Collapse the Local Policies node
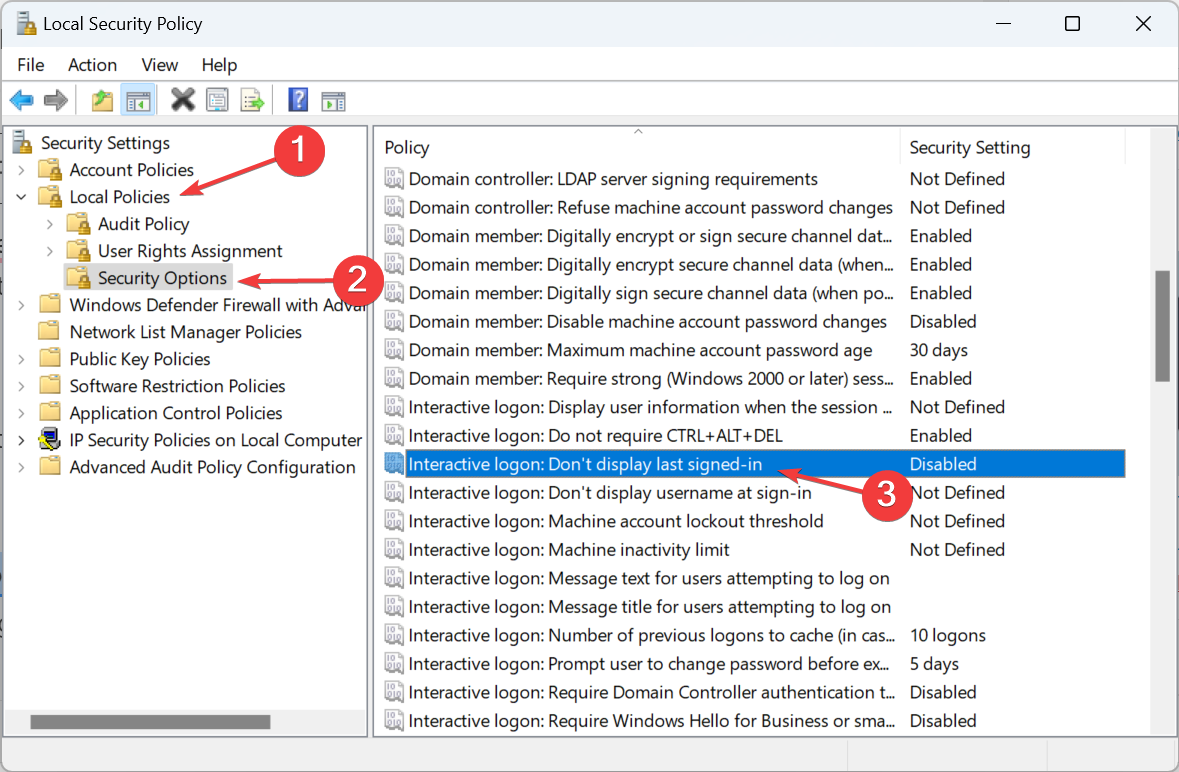 pos(22,197)
